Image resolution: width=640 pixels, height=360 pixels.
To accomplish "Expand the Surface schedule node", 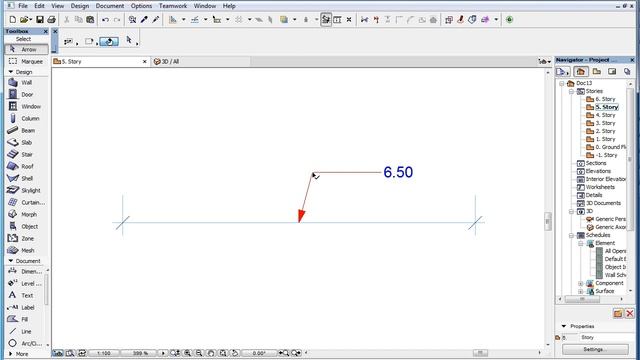I will 580,291.
